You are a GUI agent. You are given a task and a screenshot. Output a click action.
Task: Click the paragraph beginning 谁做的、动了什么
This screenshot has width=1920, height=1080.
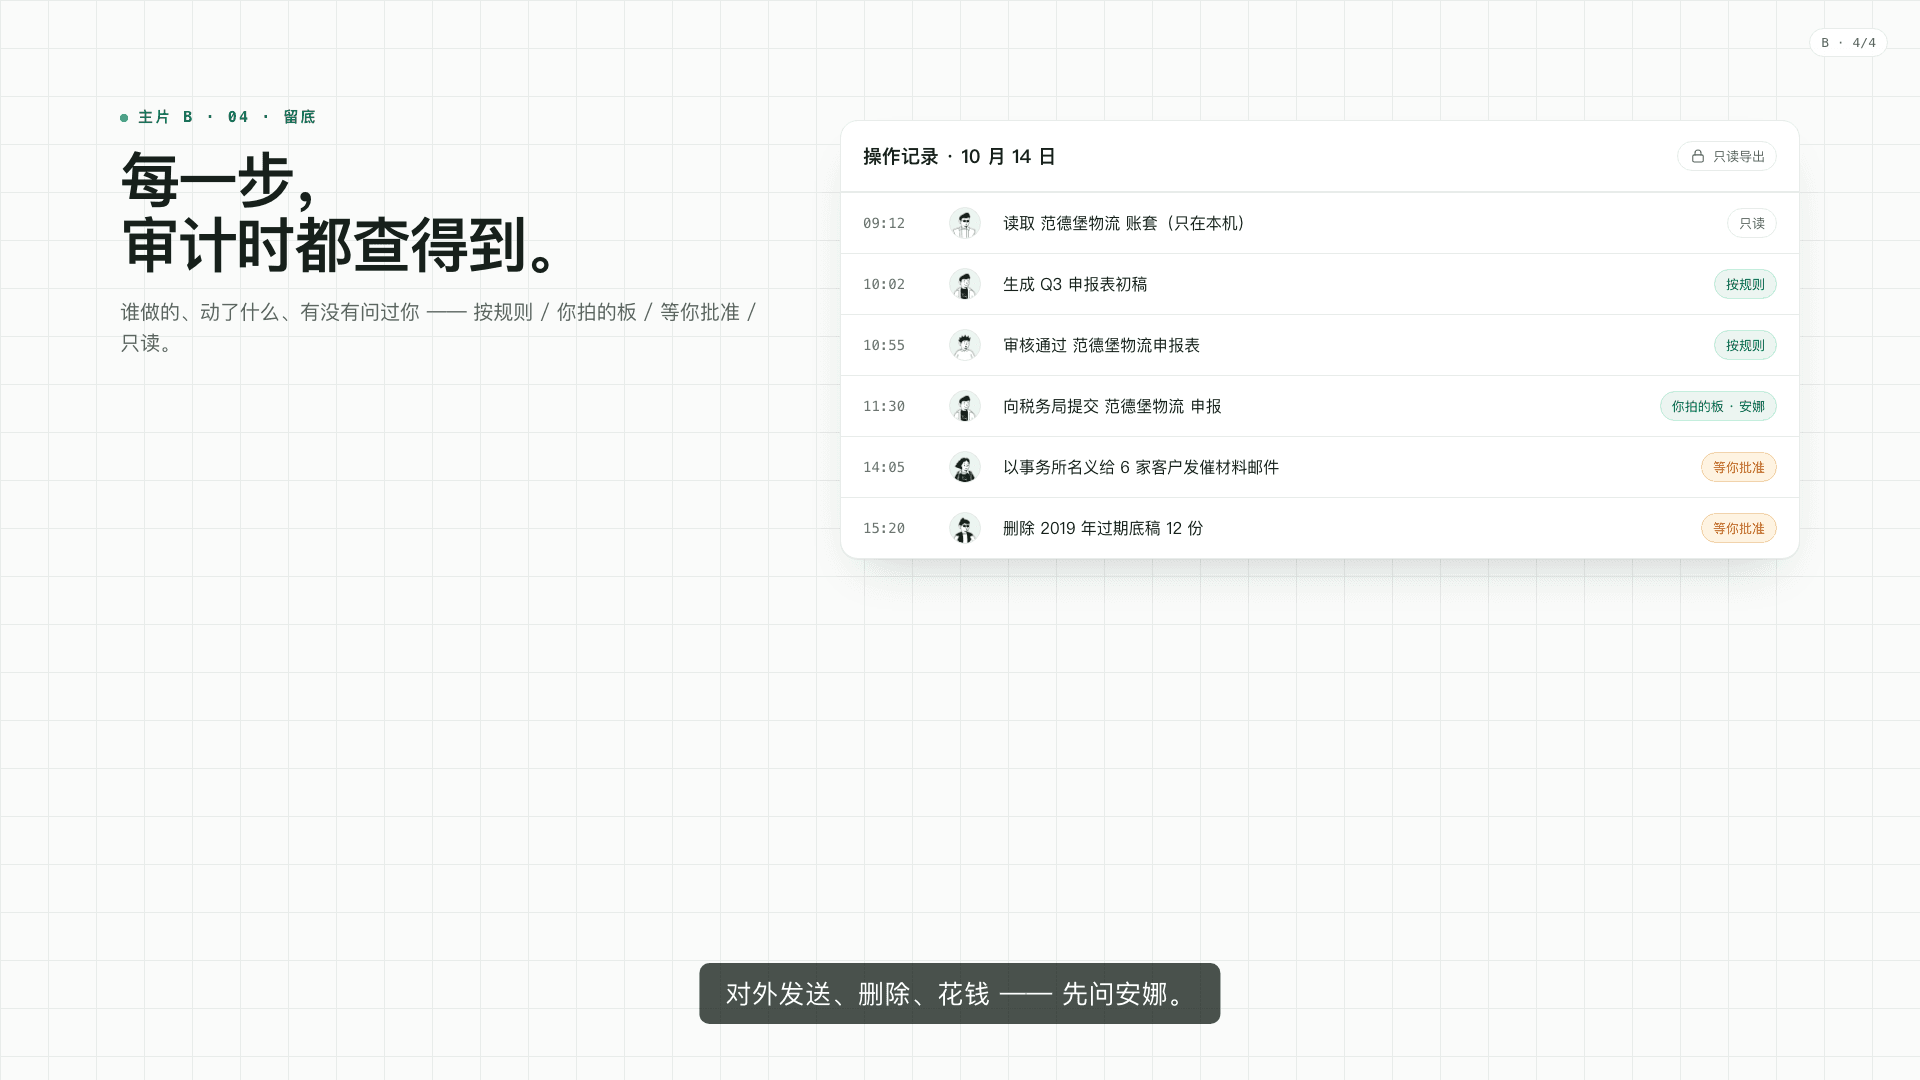(x=440, y=327)
